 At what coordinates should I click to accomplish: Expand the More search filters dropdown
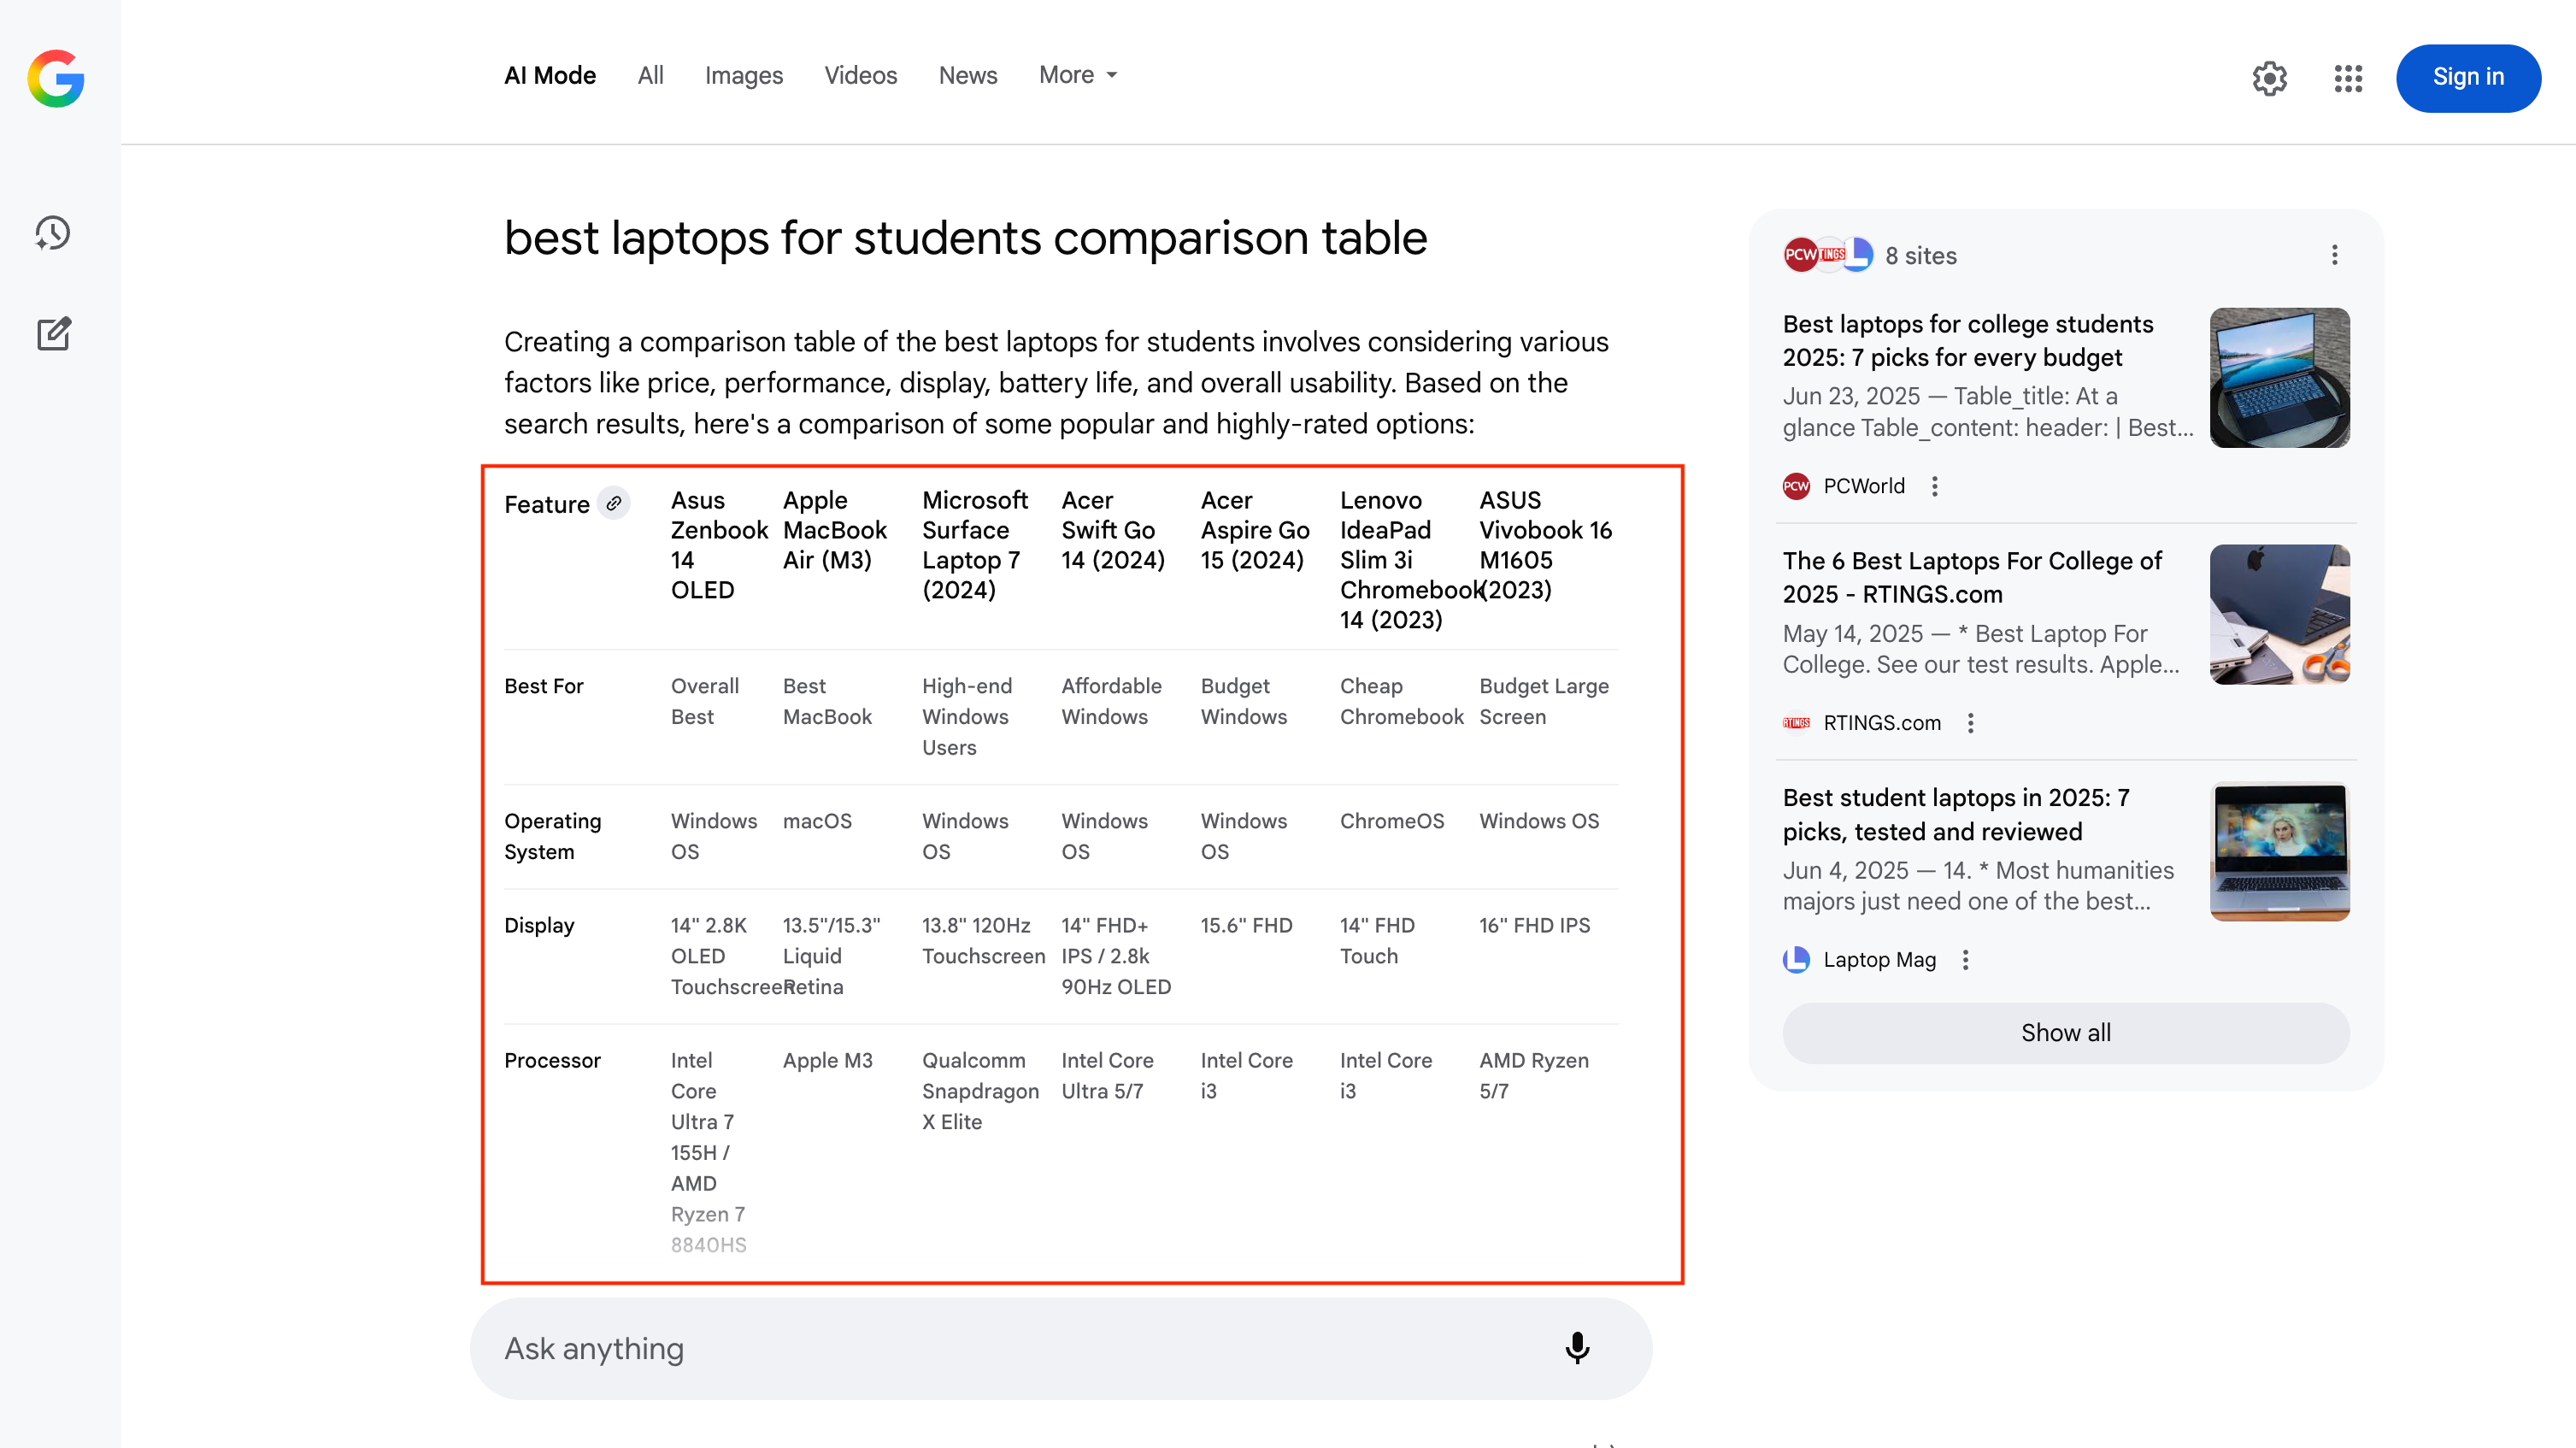click(1077, 75)
